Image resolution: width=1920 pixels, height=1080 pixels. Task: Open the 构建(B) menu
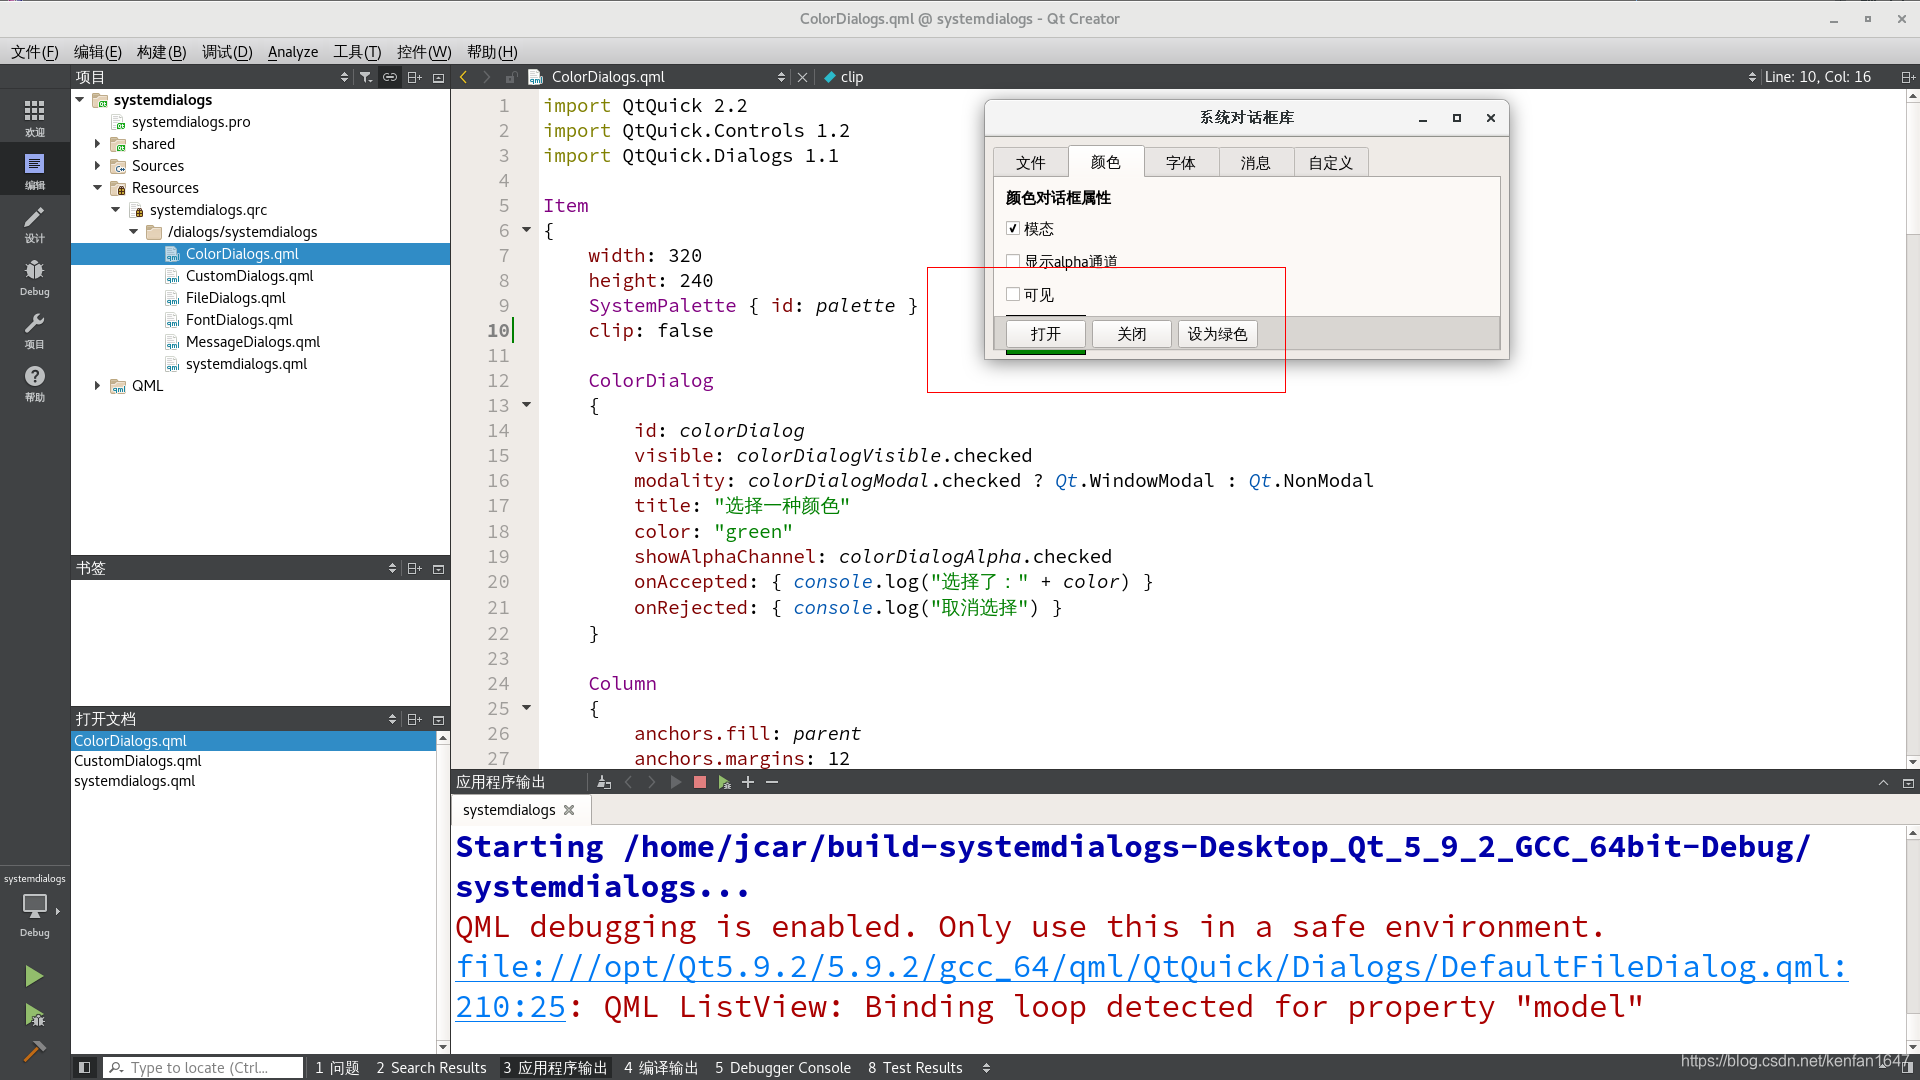pos(161,52)
